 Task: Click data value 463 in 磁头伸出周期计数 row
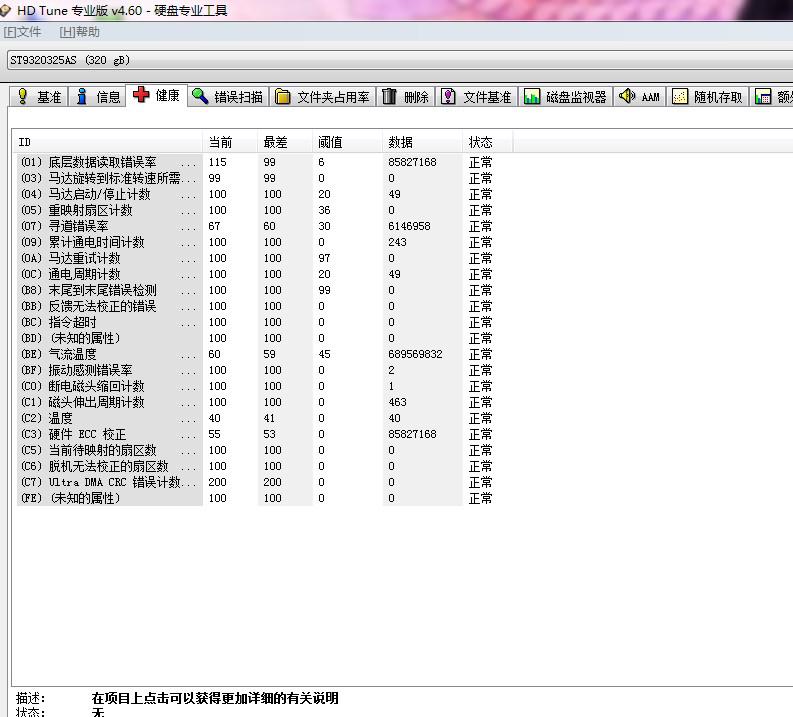pyautogui.click(x=398, y=402)
